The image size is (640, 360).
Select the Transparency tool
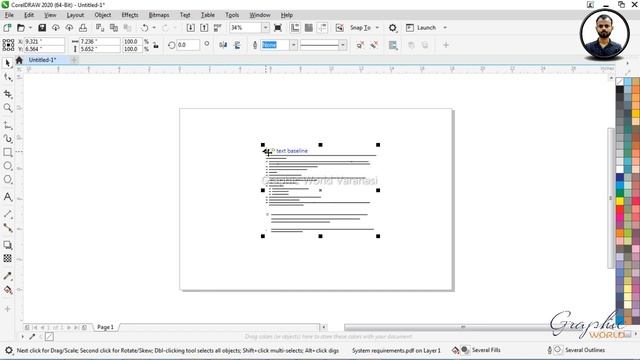pyautogui.click(x=7, y=258)
